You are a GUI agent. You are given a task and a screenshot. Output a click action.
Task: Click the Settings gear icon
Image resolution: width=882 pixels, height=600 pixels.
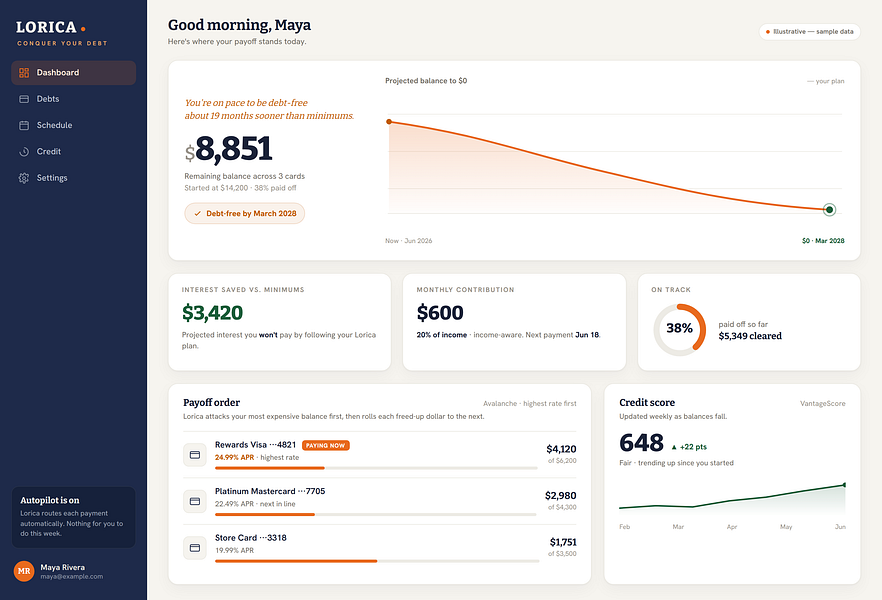pos(24,178)
